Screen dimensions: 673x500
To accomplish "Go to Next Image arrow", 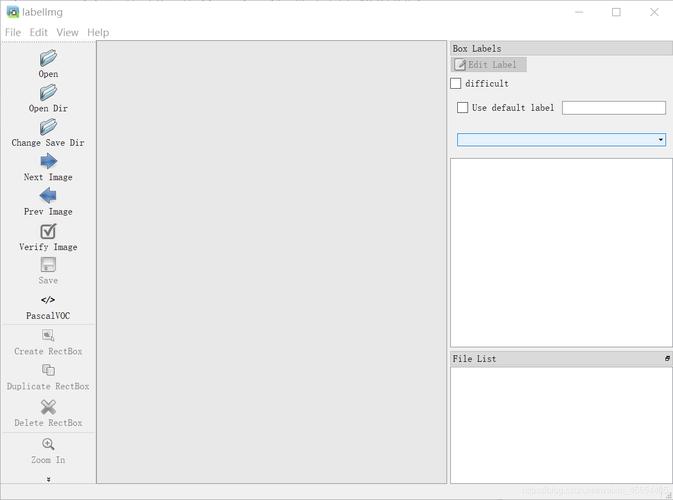I will (x=48, y=162).
